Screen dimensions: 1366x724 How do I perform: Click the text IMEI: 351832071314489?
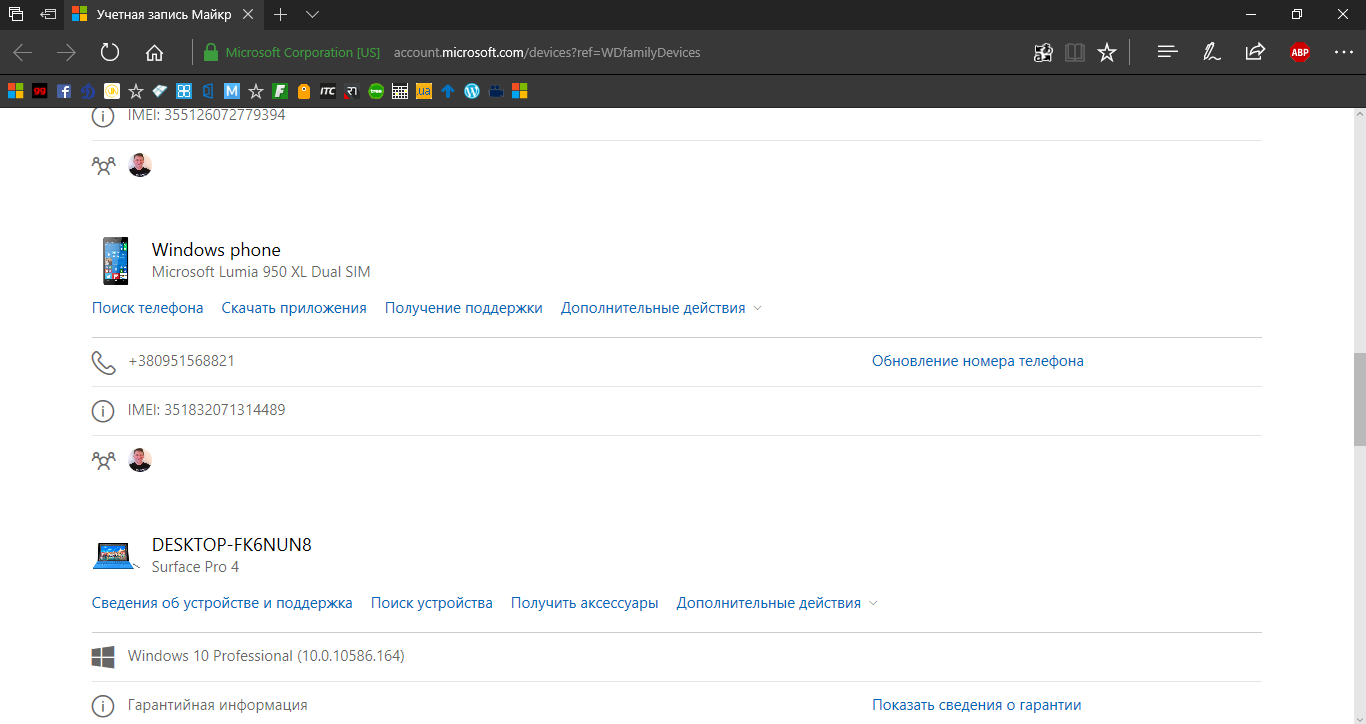(x=207, y=410)
